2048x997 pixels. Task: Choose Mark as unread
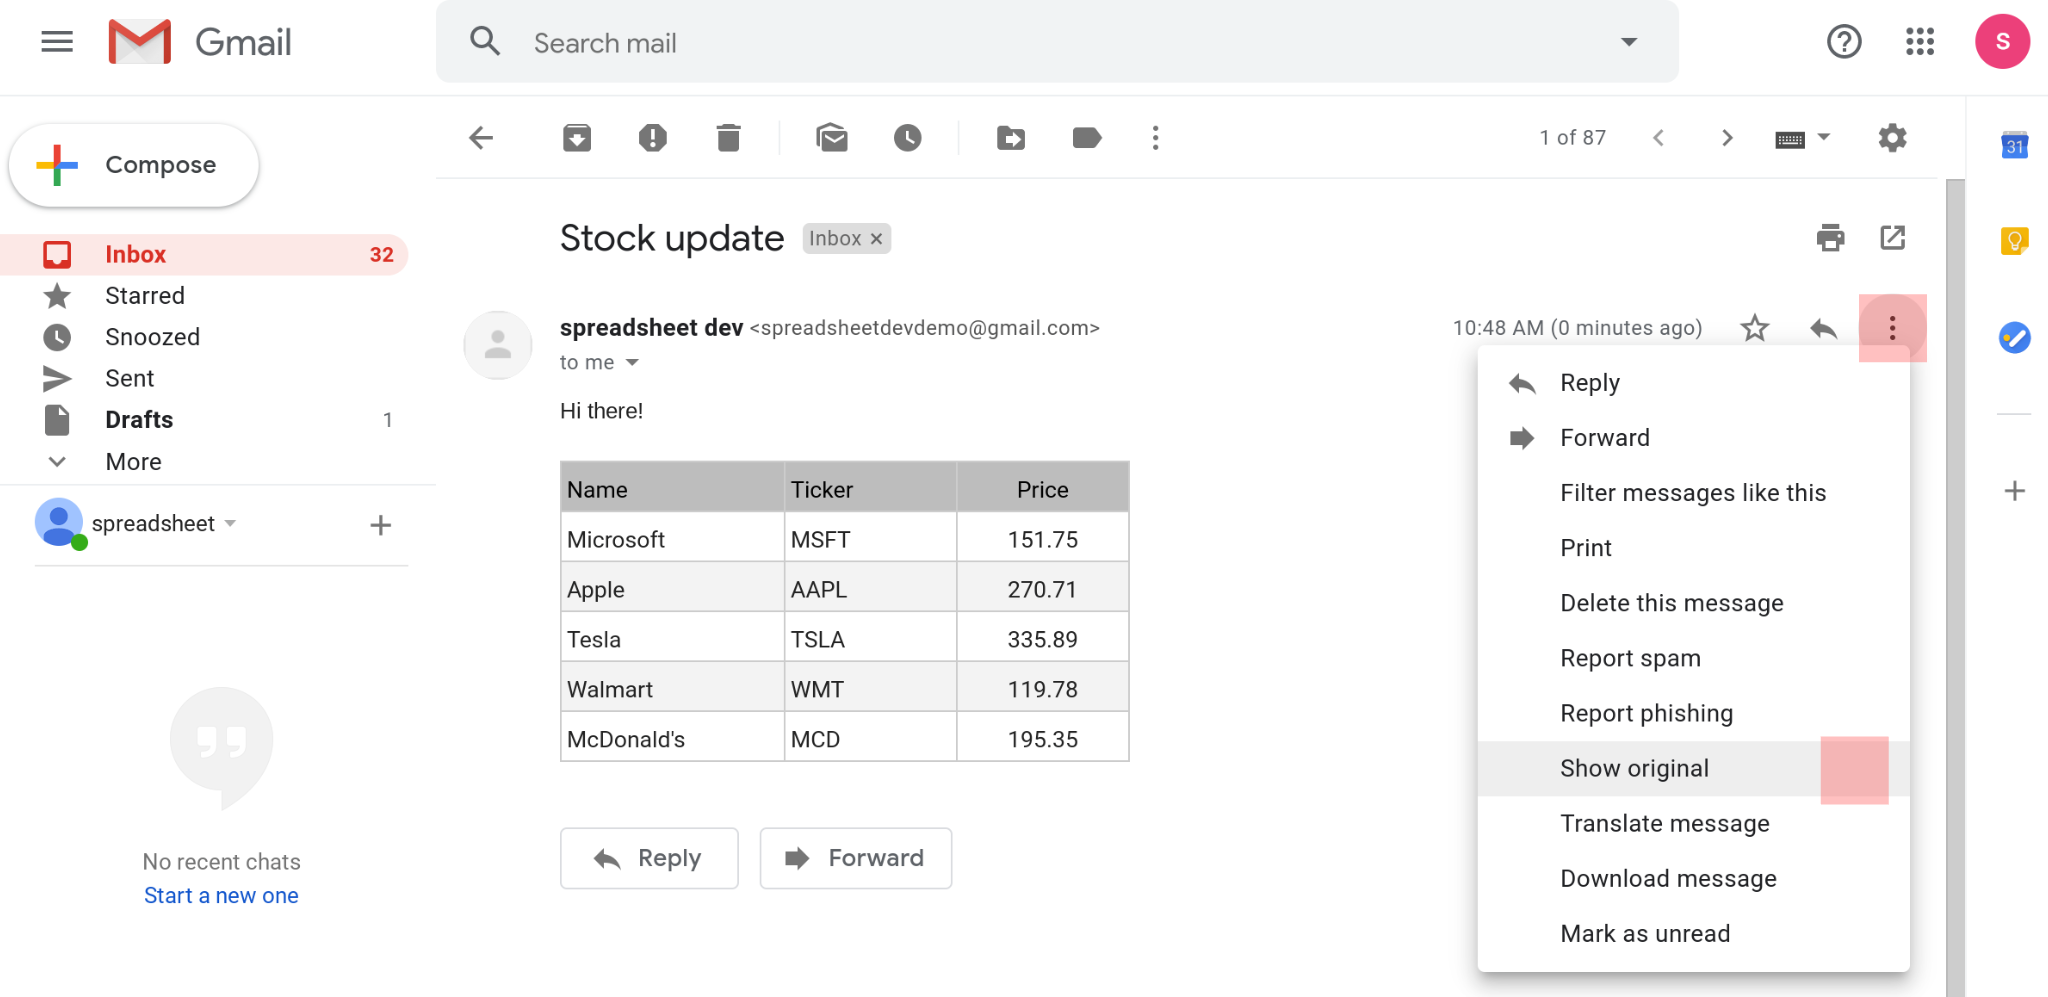tap(1693, 933)
